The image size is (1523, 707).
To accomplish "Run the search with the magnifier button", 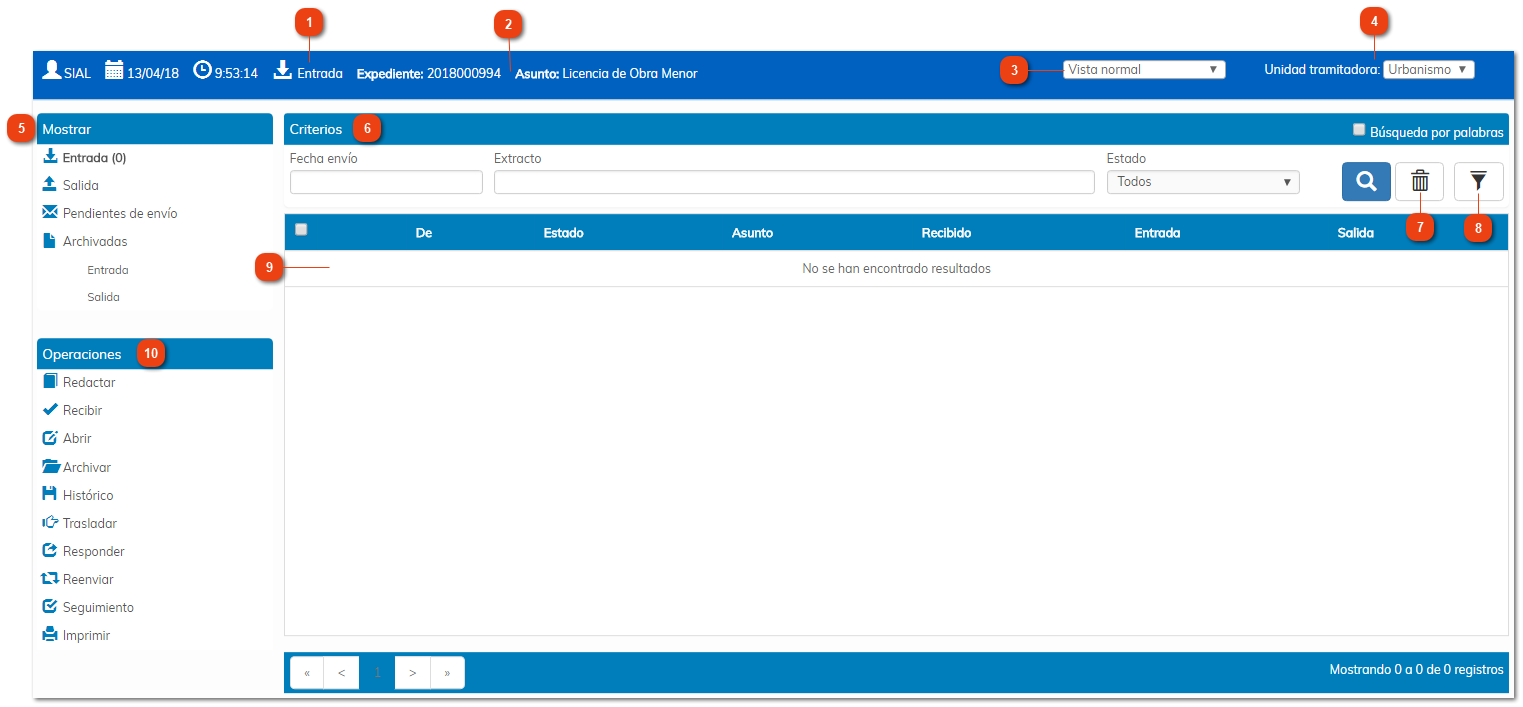I will (1366, 181).
